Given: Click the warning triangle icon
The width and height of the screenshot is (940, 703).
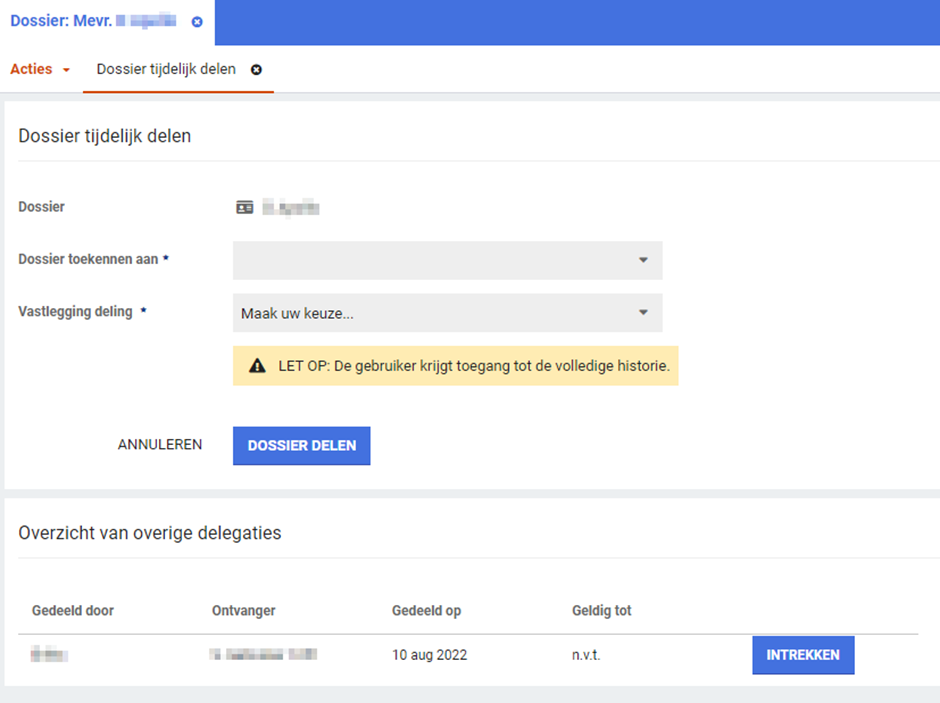Looking at the screenshot, I should (x=257, y=366).
